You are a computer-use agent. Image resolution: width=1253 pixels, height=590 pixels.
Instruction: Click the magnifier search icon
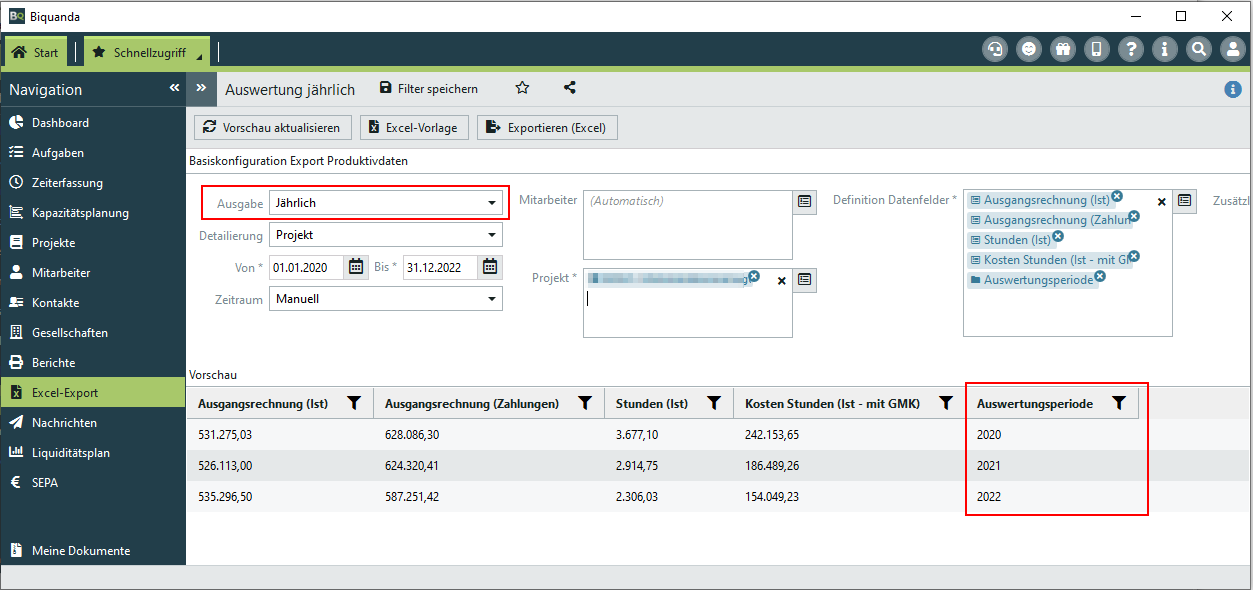tap(1198, 49)
